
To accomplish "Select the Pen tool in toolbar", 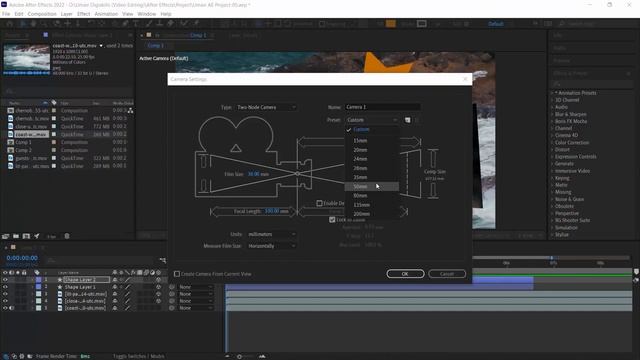I will 126,24.
